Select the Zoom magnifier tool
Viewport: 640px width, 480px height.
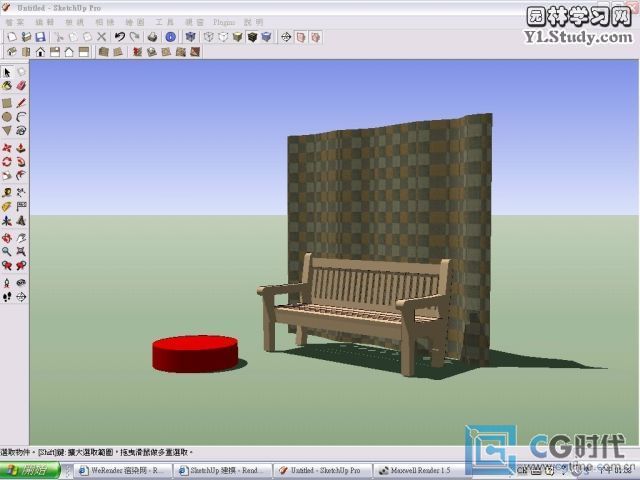point(7,251)
